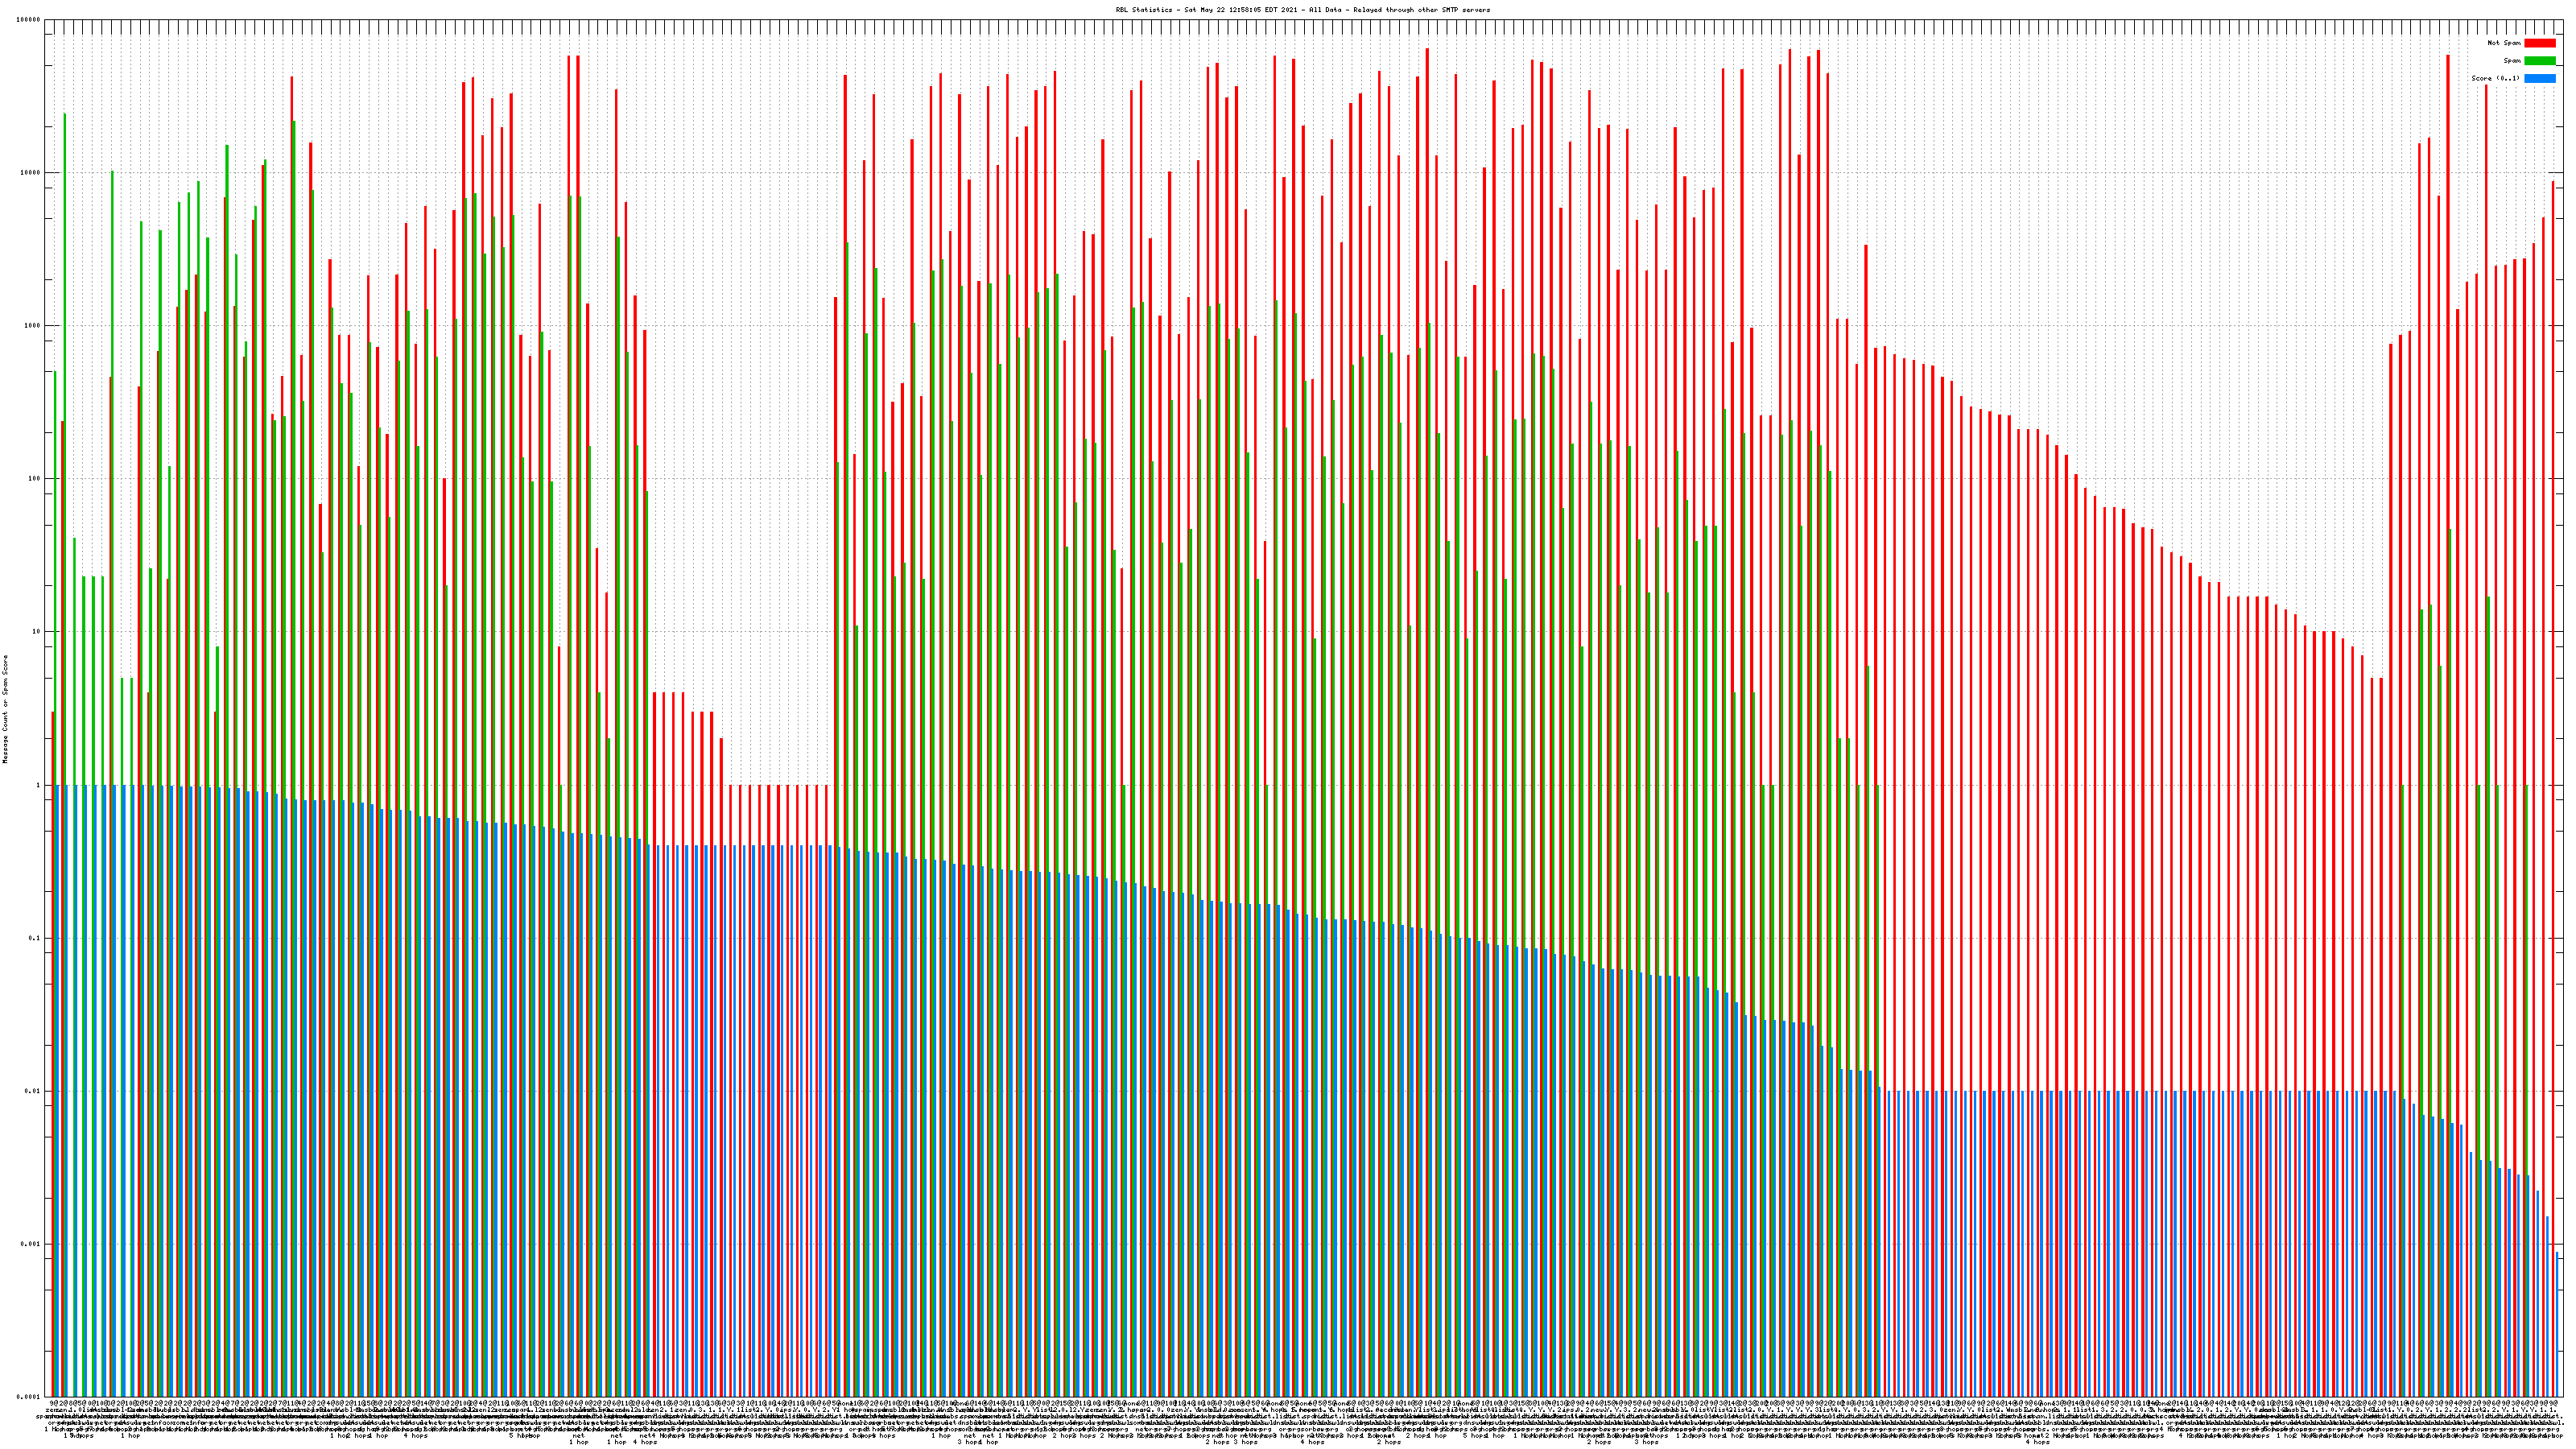Viewport: 2576px width, 1449px height.
Task: Click the 0.01 y-axis tick label
Action: point(33,1091)
